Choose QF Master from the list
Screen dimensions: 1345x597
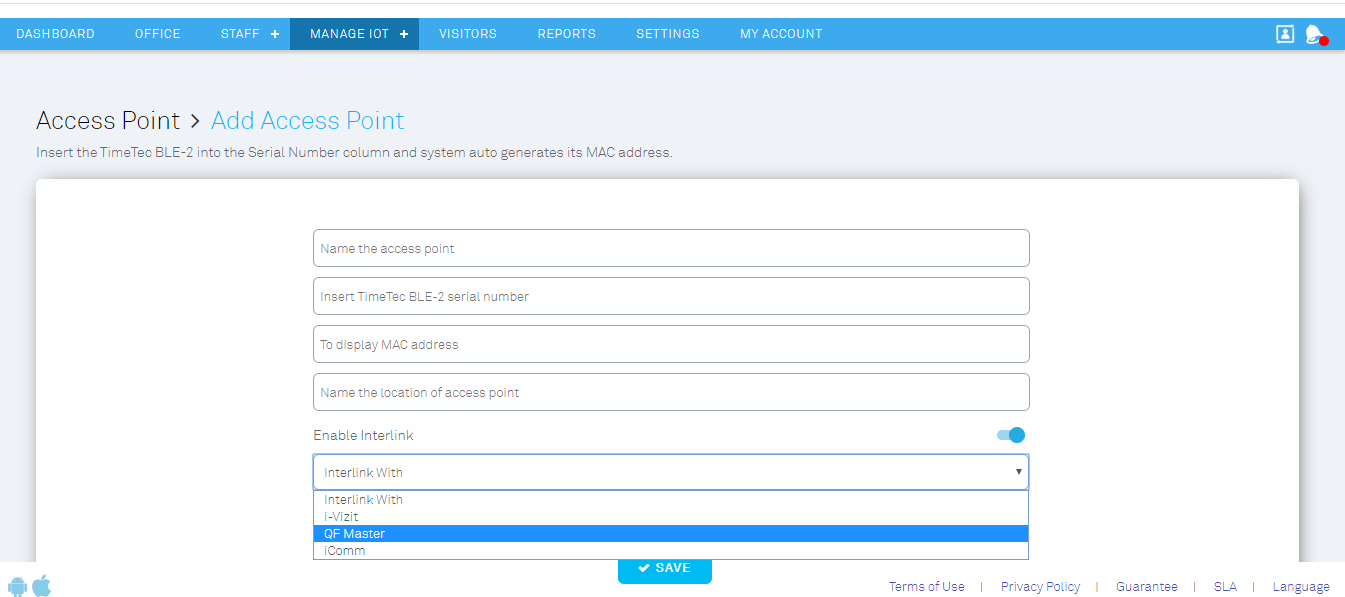(671, 533)
